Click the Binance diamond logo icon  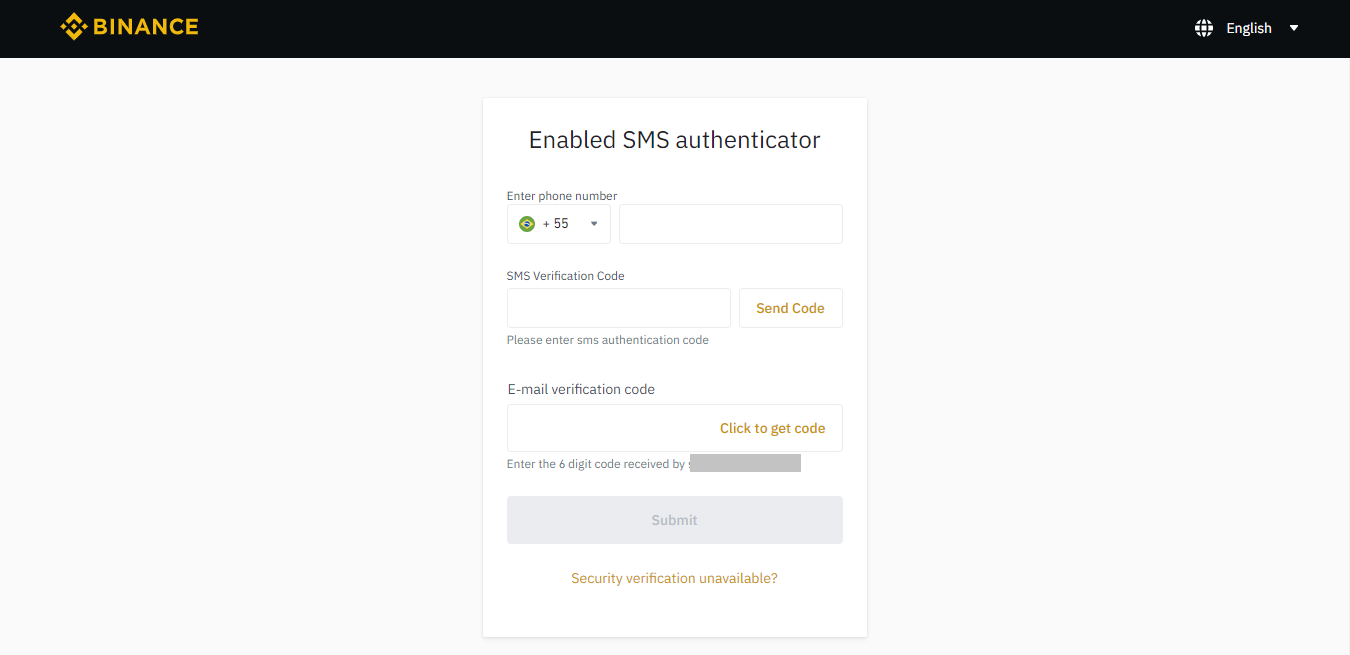pos(73,27)
